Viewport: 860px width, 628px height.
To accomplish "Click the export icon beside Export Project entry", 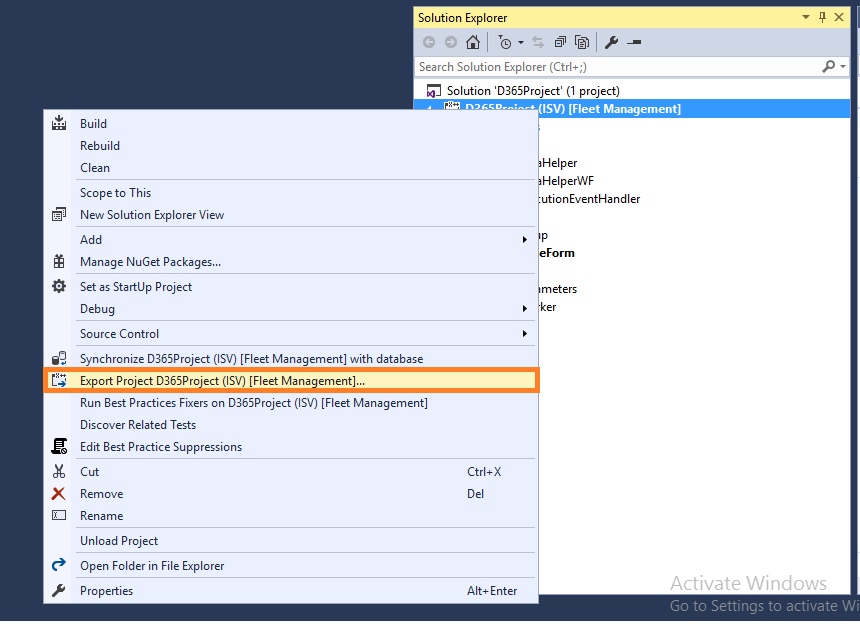I will click(x=58, y=380).
